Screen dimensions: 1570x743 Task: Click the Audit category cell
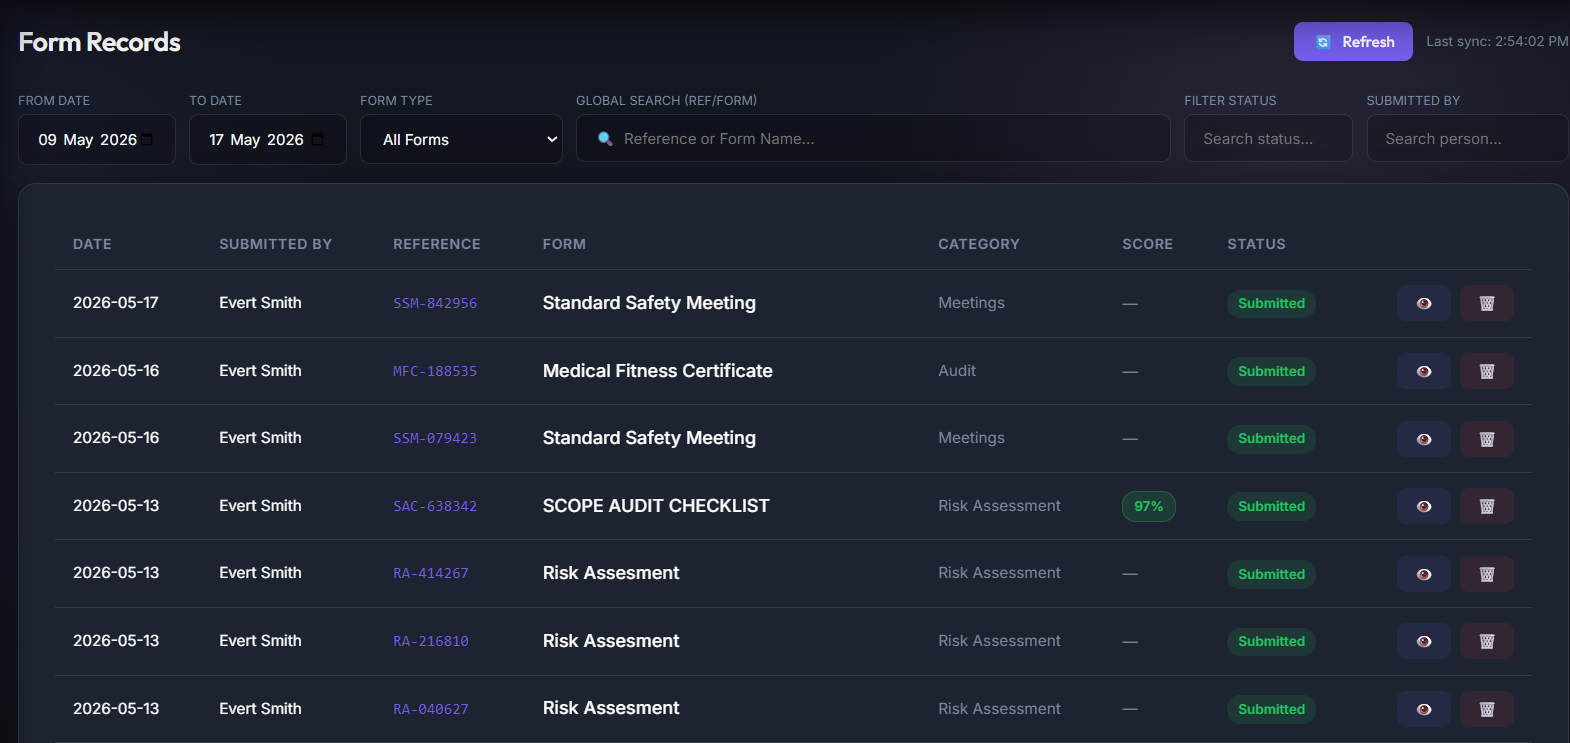(957, 371)
